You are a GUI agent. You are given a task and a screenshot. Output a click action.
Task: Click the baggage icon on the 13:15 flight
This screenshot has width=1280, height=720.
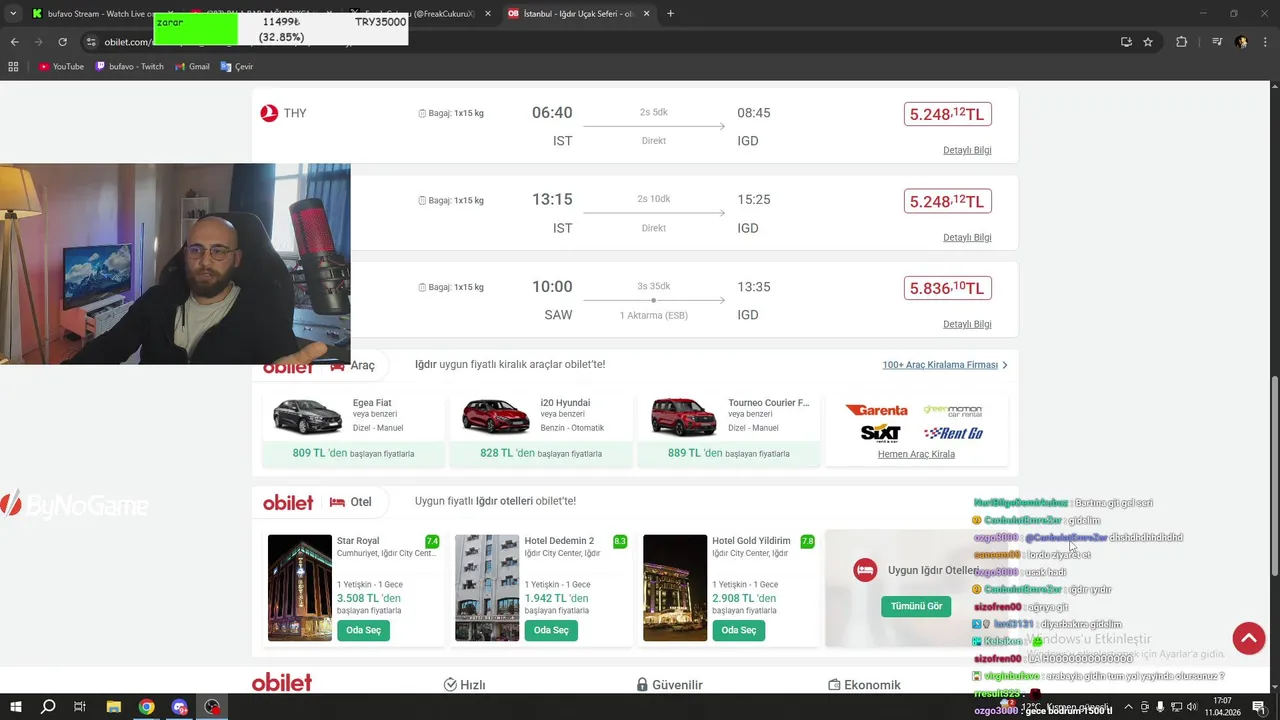coord(422,200)
